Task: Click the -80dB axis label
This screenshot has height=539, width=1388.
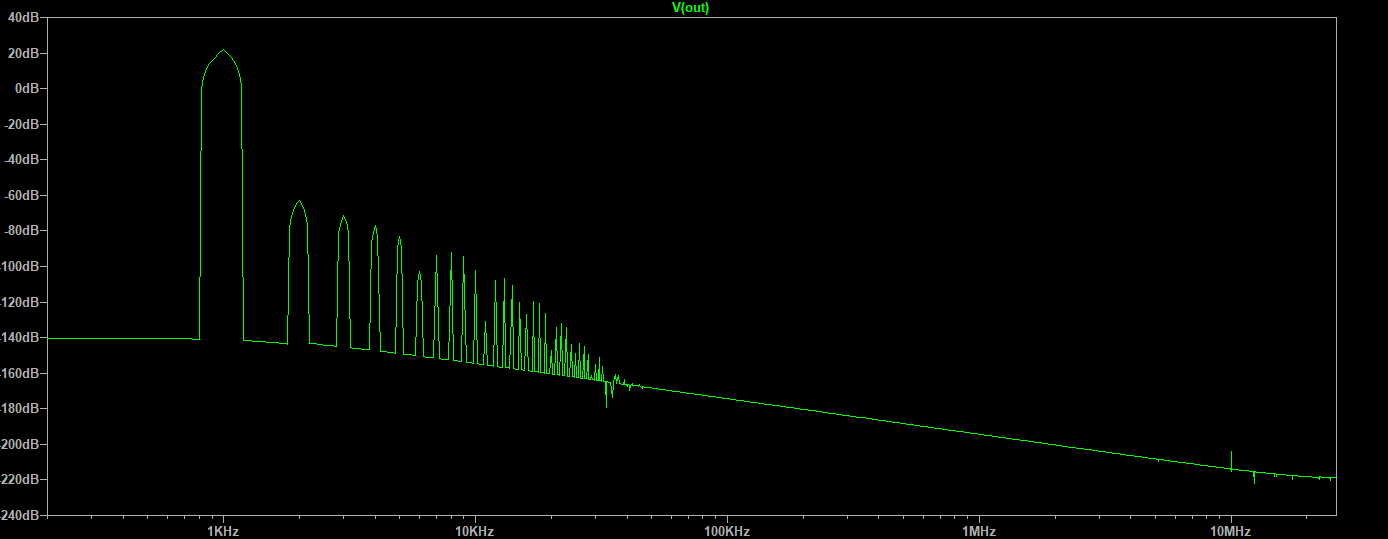Action: click(x=22, y=231)
